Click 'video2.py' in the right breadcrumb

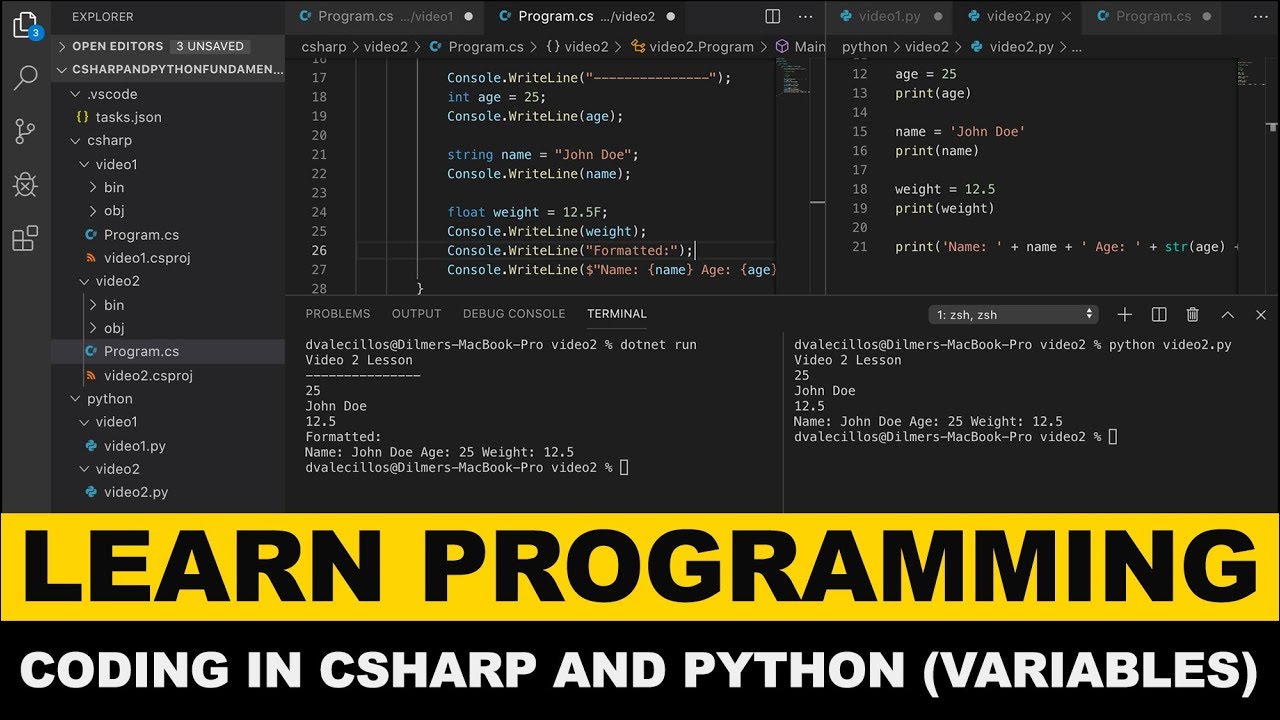(1021, 47)
